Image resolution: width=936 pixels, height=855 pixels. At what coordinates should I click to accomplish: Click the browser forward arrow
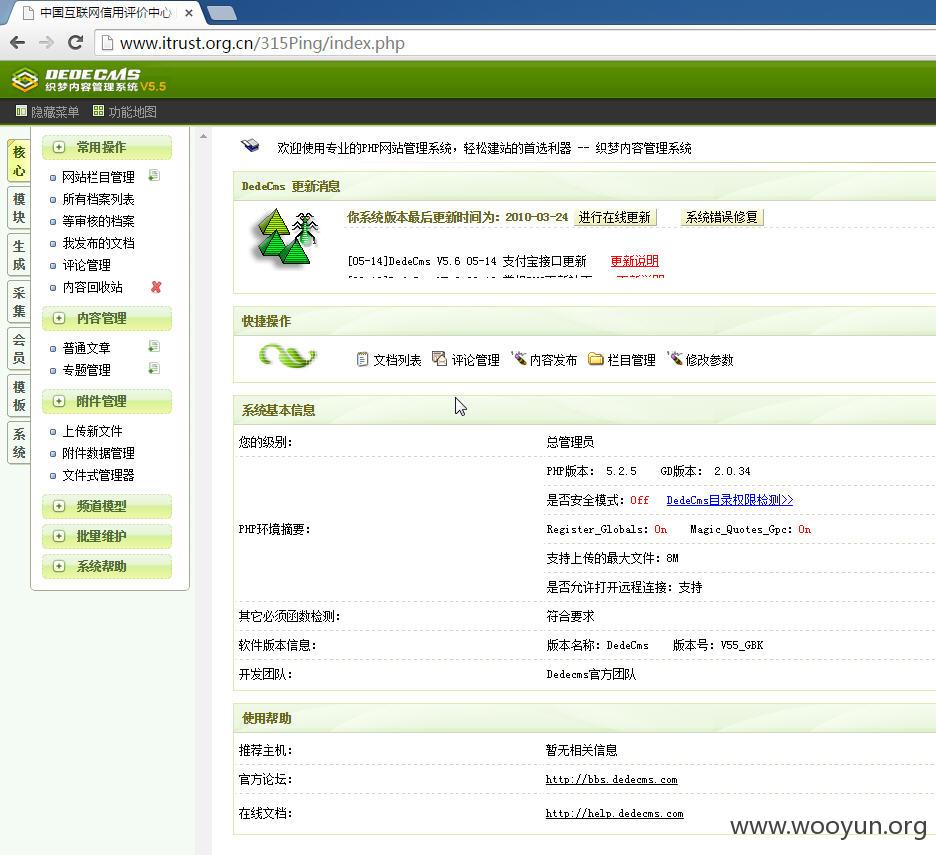[46, 42]
